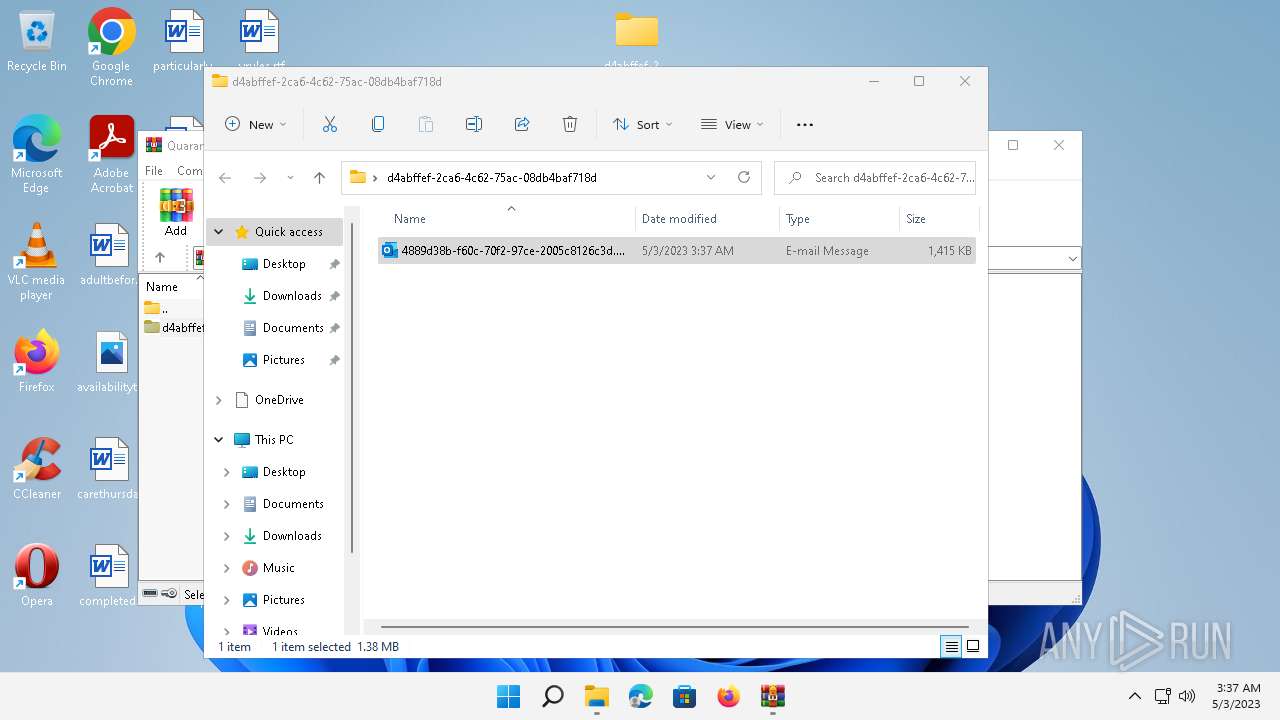This screenshot has height=720, width=1280.
Task: Refresh the current folder view
Action: (x=744, y=177)
